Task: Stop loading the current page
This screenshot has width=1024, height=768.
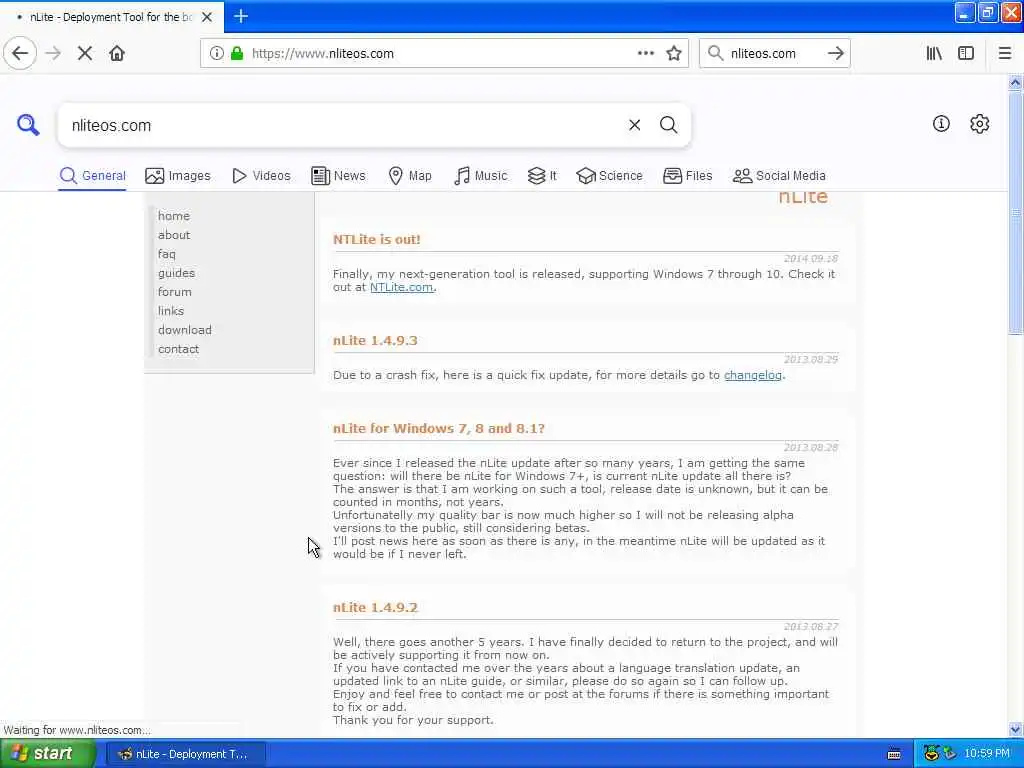Action: [85, 54]
